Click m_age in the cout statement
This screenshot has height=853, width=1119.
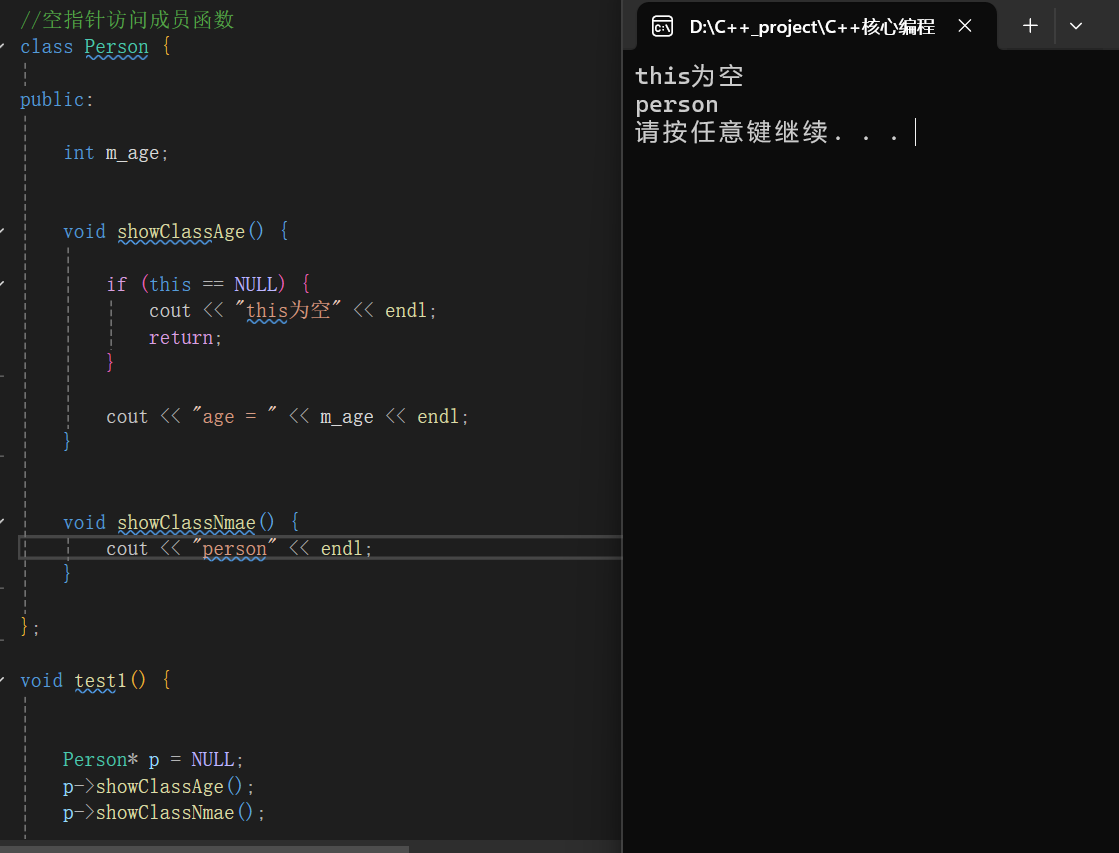tap(347, 416)
